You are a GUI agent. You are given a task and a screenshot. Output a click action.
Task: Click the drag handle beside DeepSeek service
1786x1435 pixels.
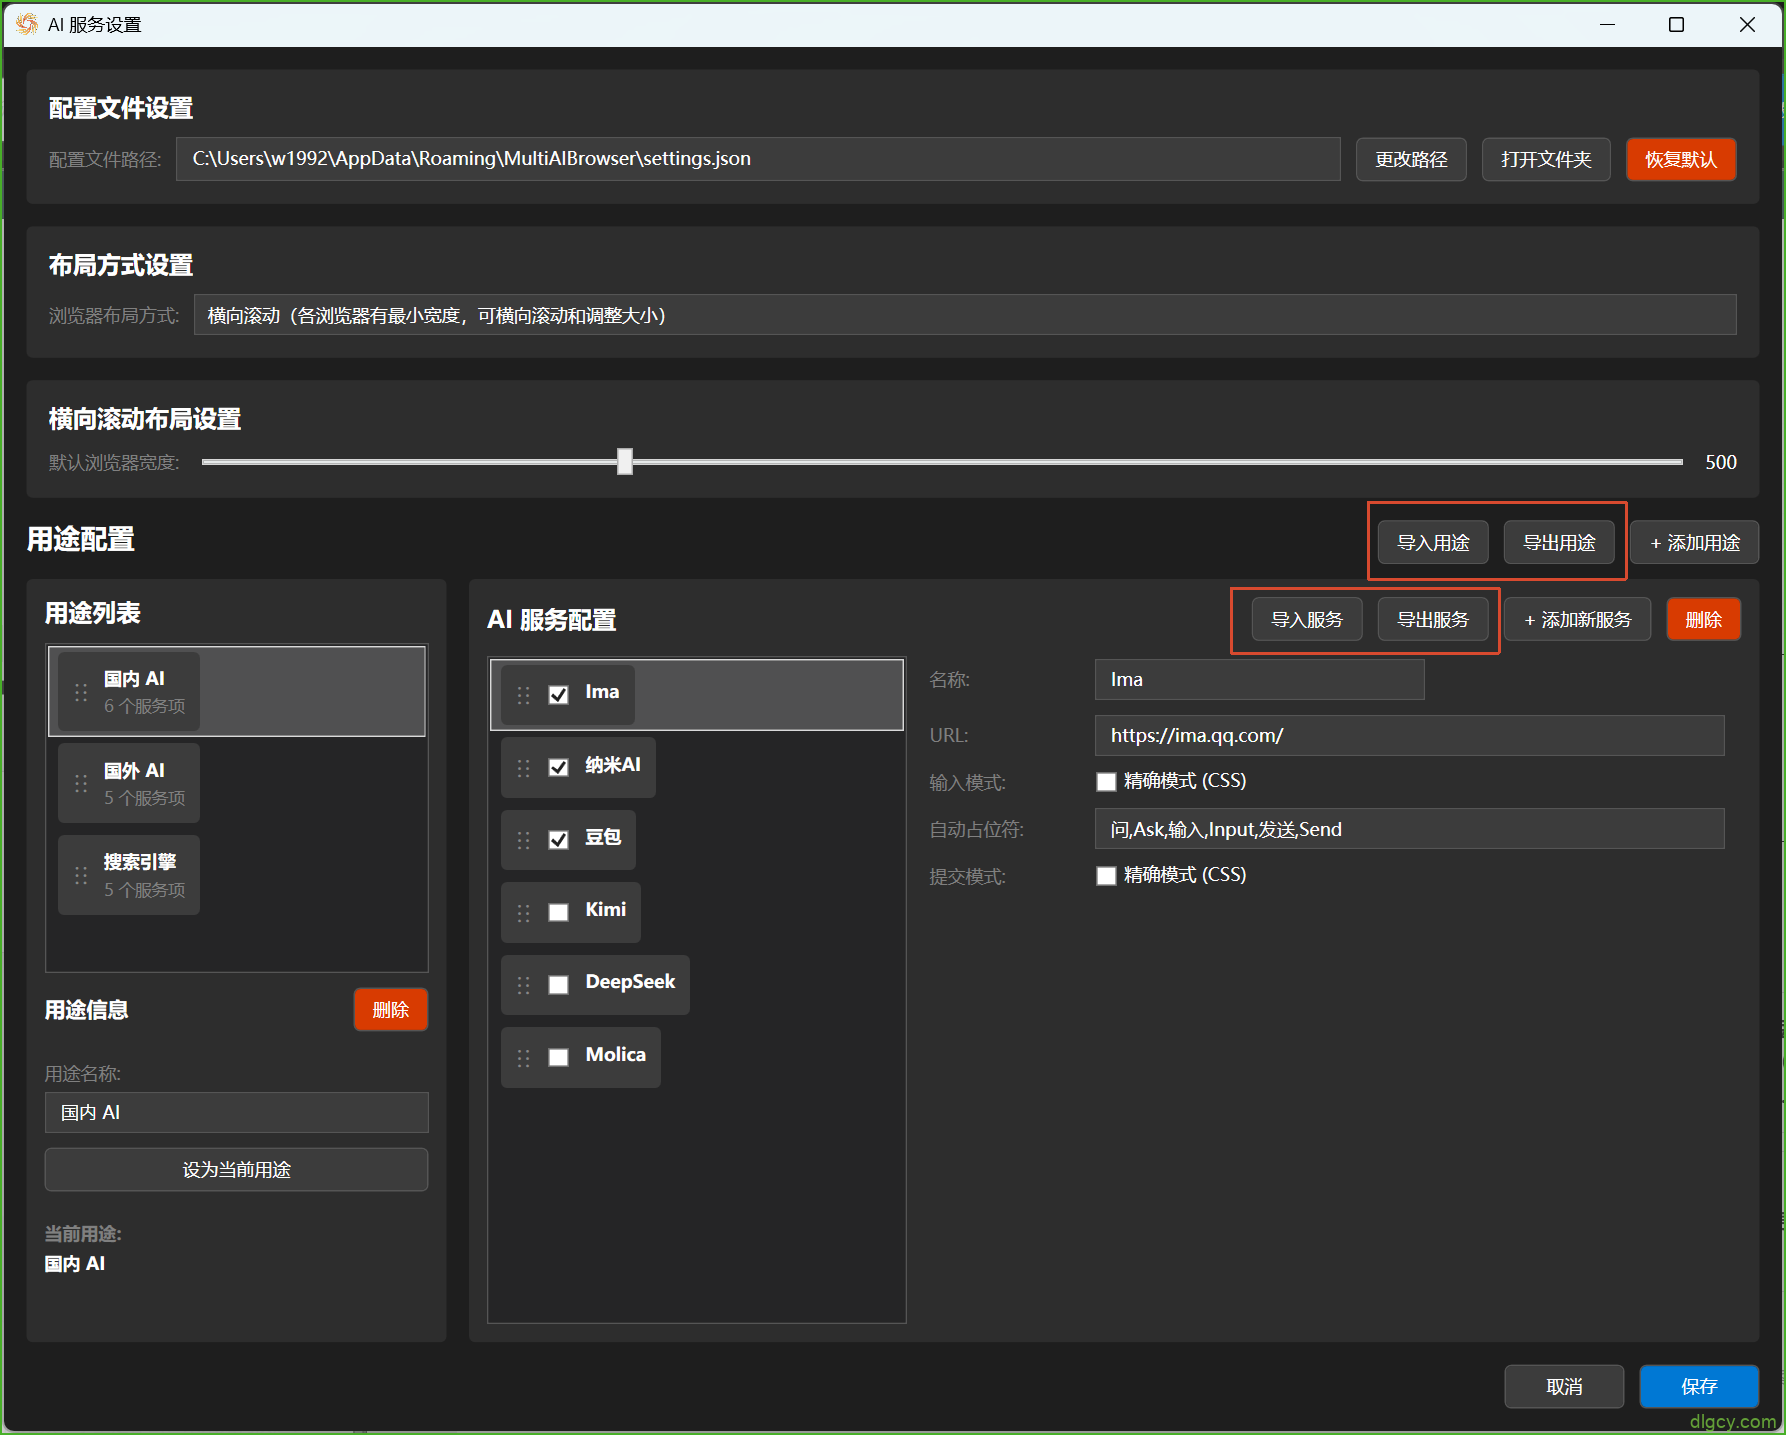(523, 985)
